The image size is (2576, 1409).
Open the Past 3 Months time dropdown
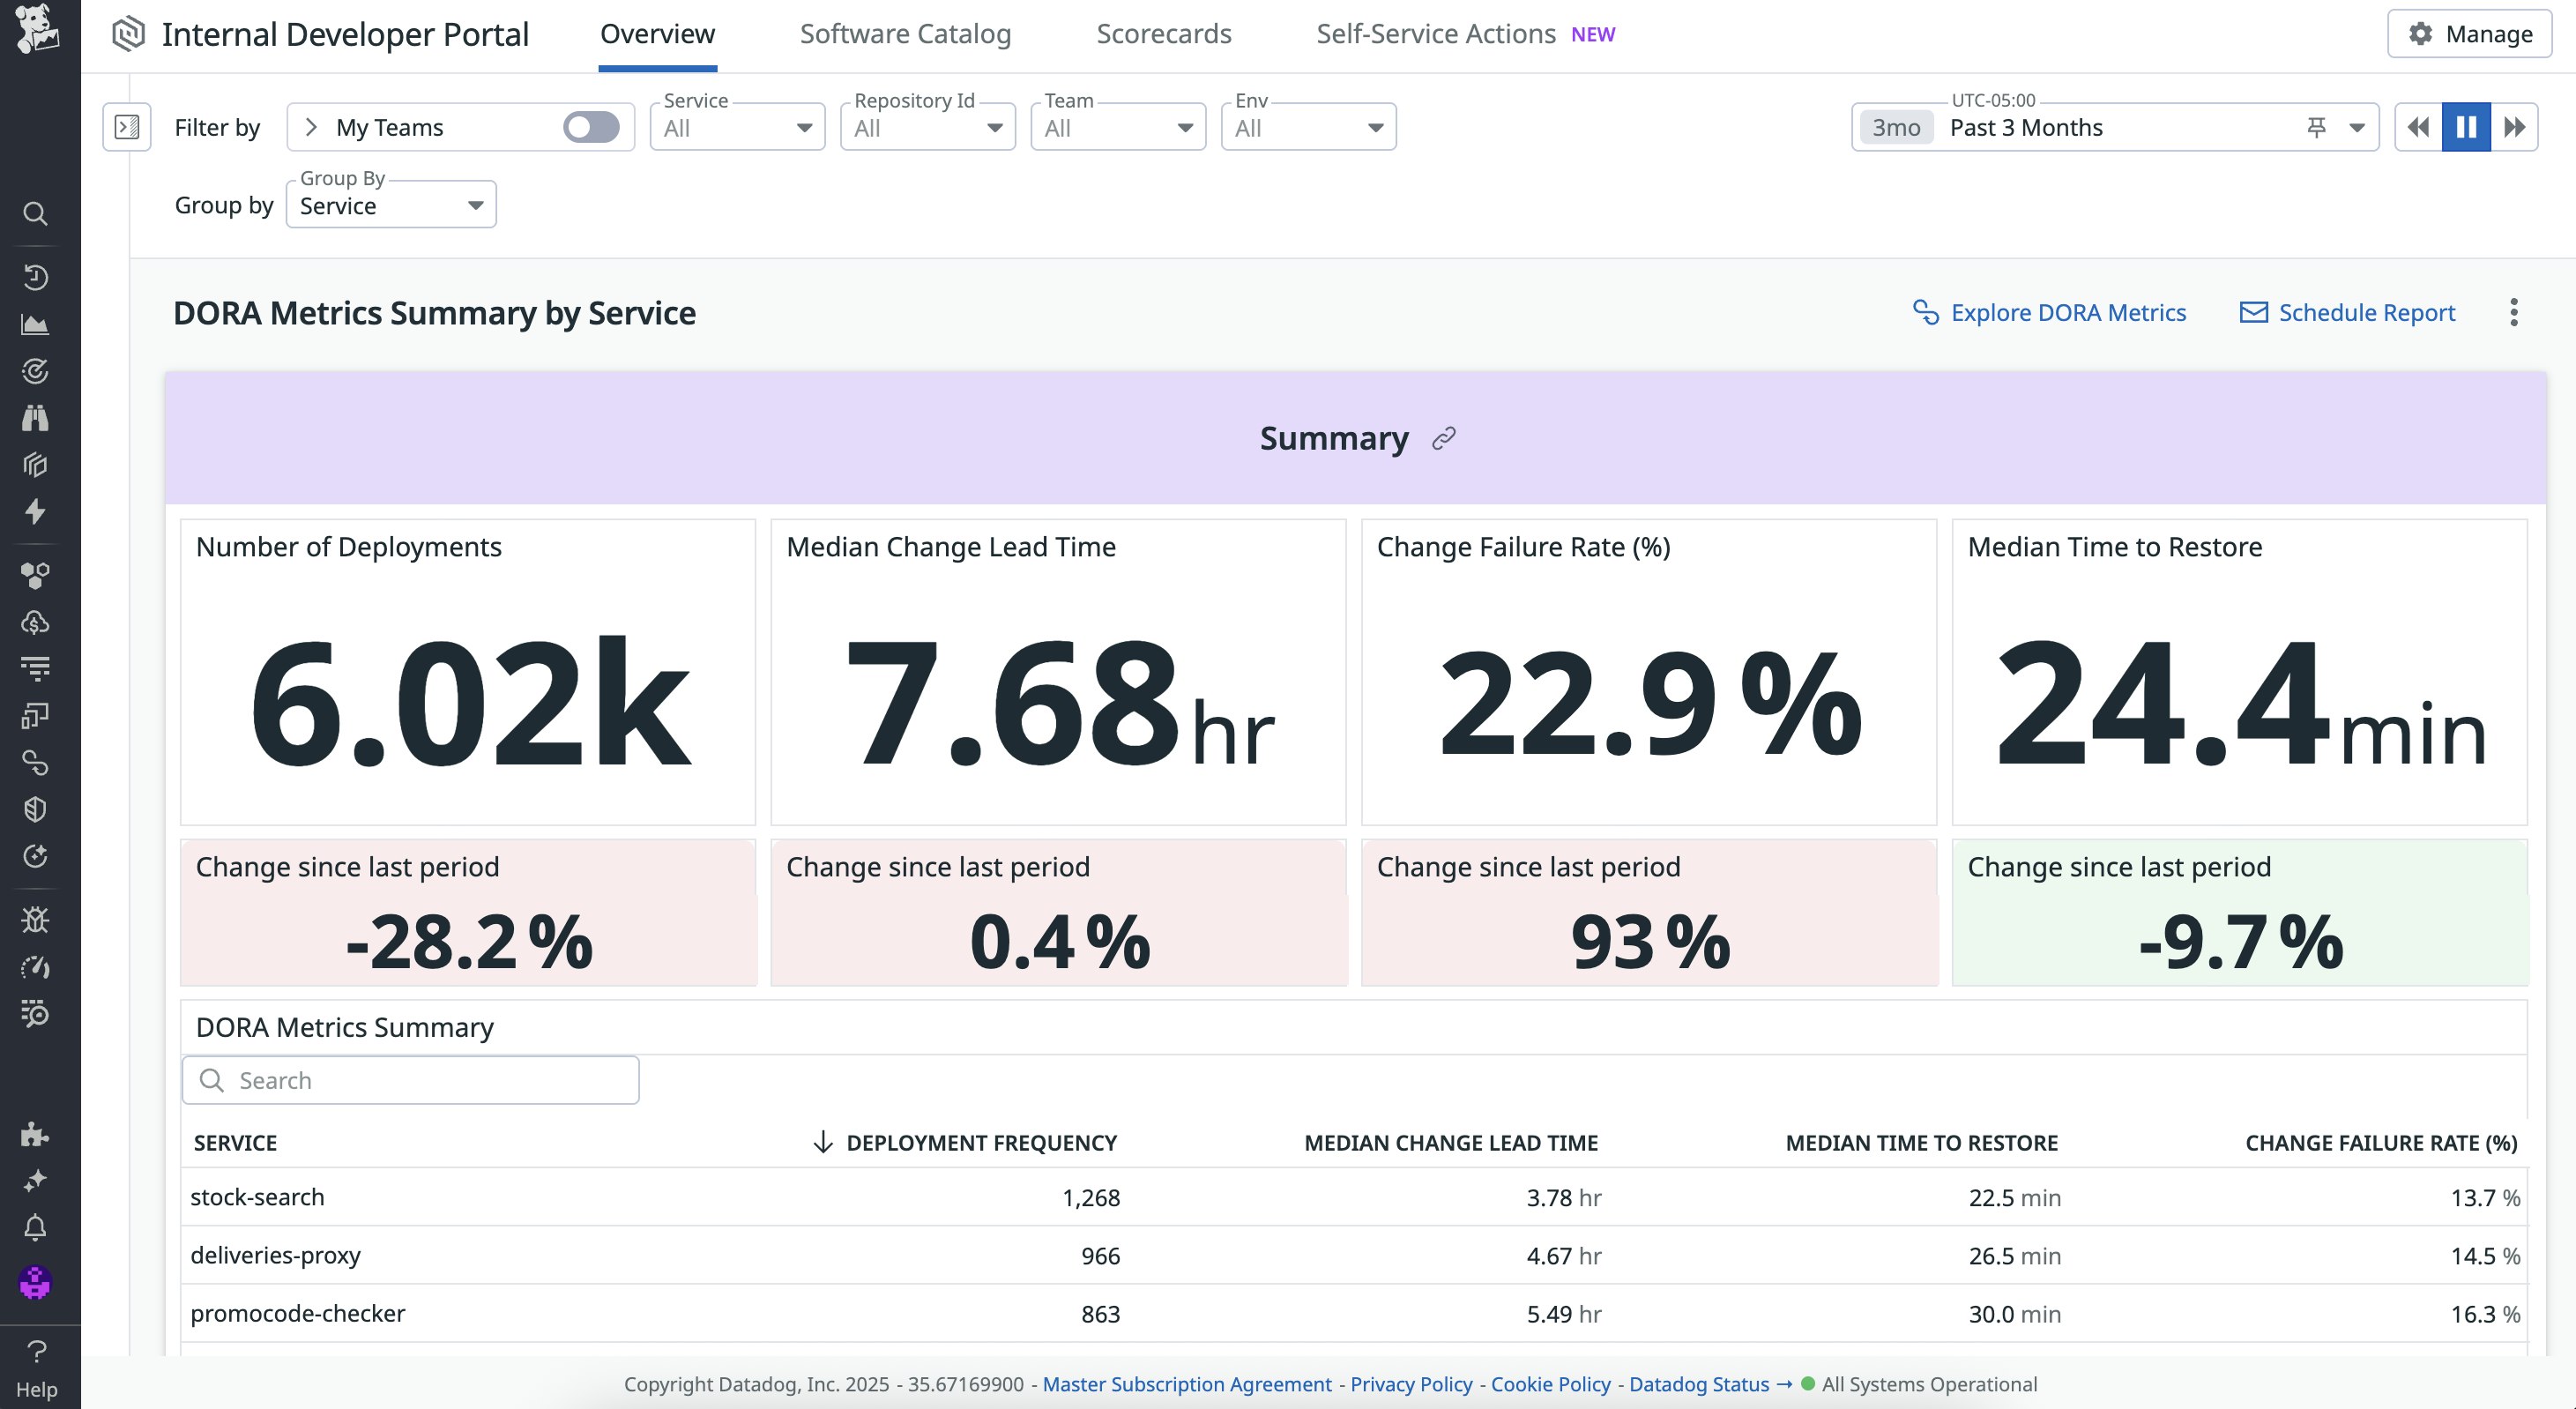pos(2356,128)
